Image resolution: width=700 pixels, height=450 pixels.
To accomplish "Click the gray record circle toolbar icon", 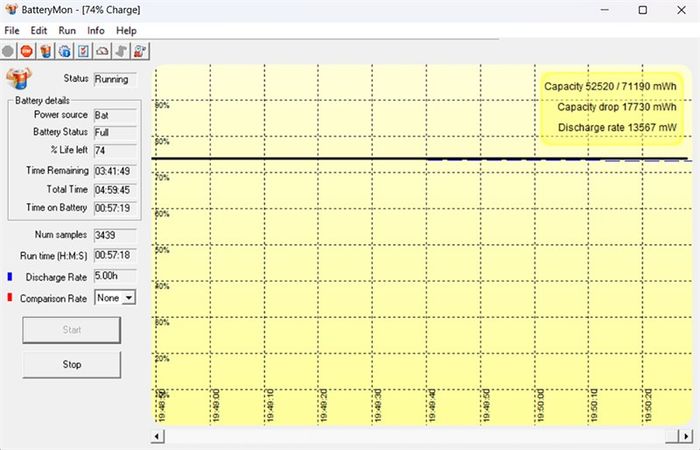I will coord(9,50).
